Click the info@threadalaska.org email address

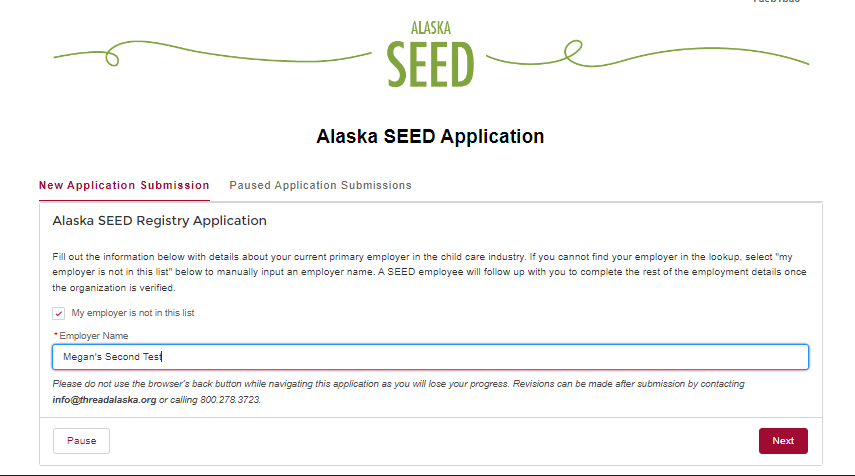[x=104, y=400]
